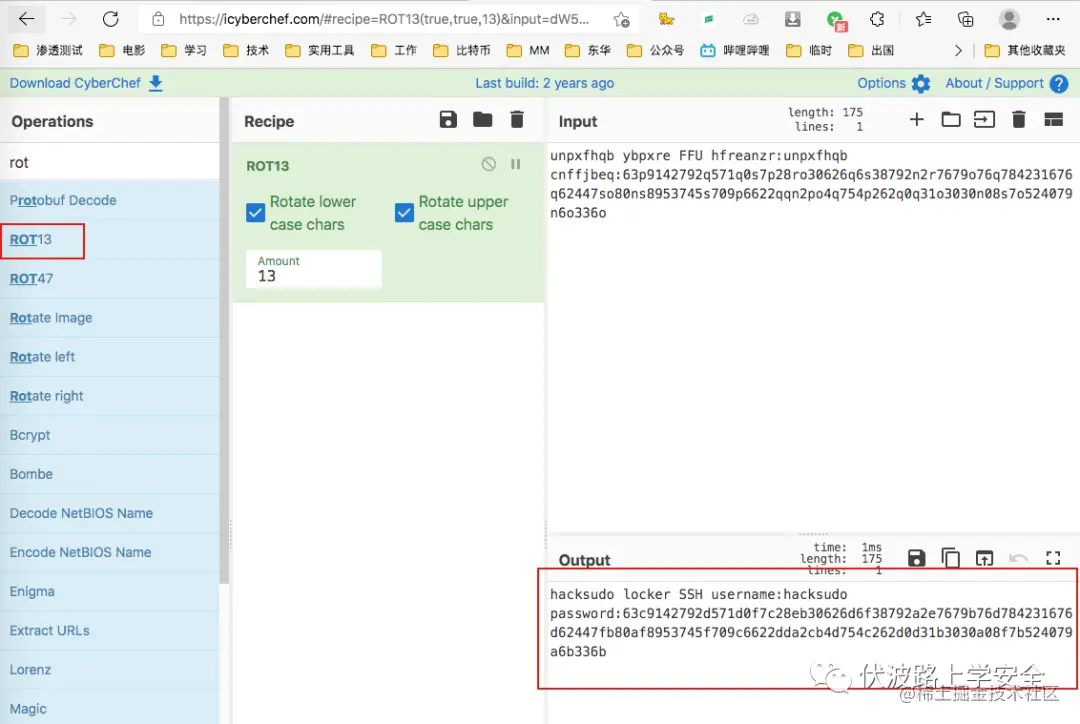Viewport: 1080px width, 724px height.
Task: Click the operations list scrollbar
Action: click(x=224, y=341)
